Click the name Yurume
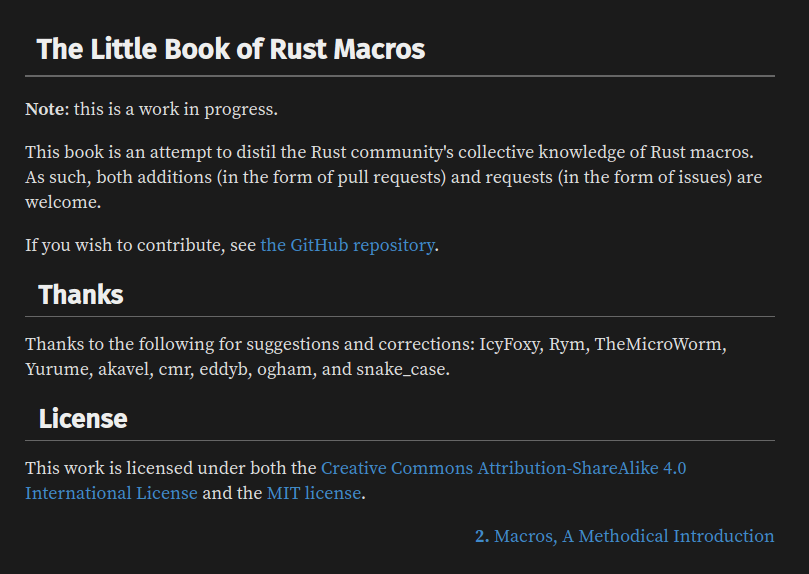Viewport: 809px width, 574px height. 57,369
